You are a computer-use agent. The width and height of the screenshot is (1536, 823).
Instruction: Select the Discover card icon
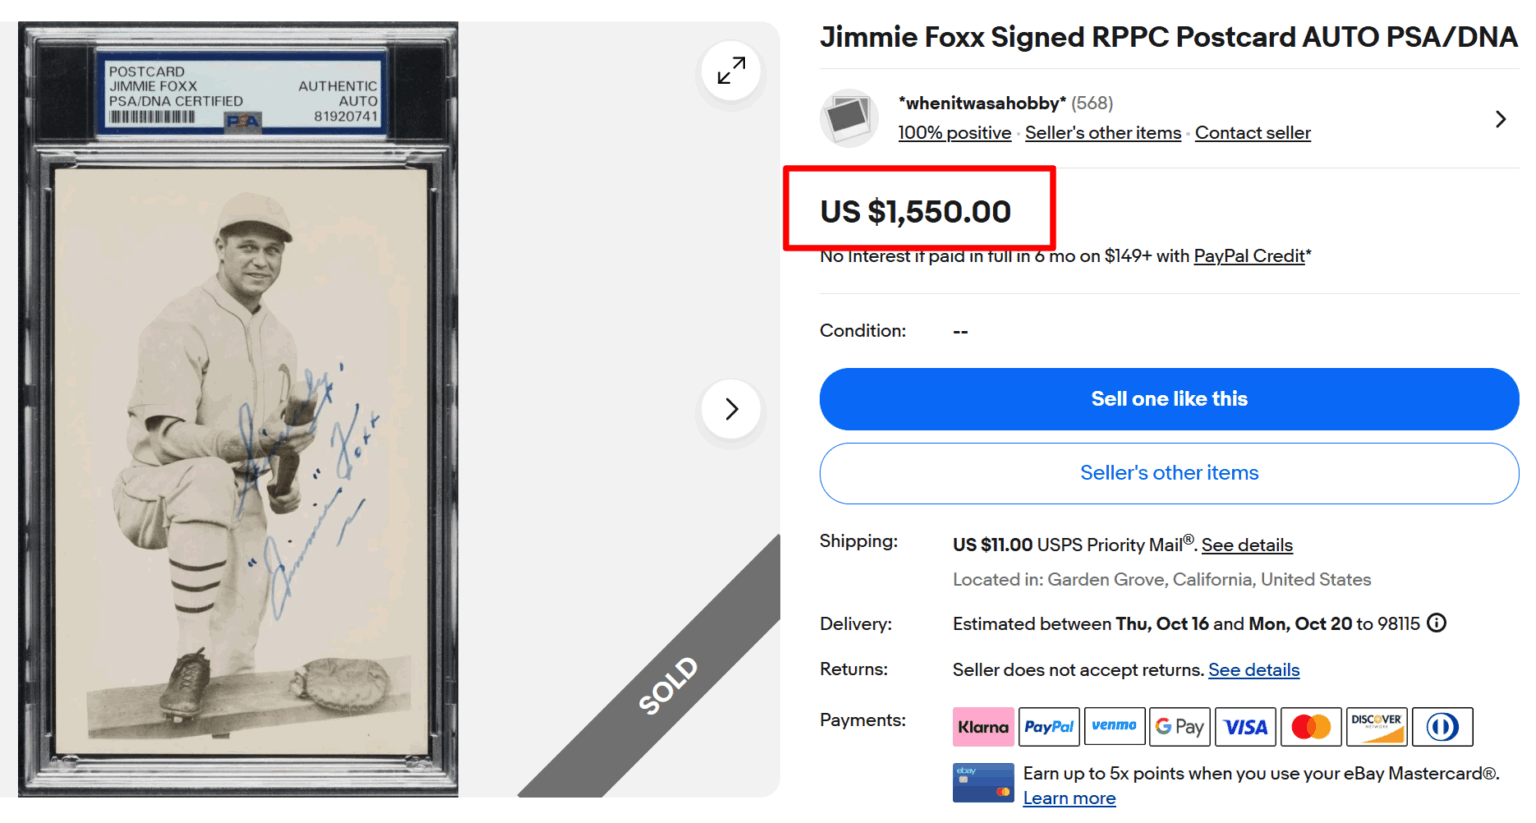1376,727
